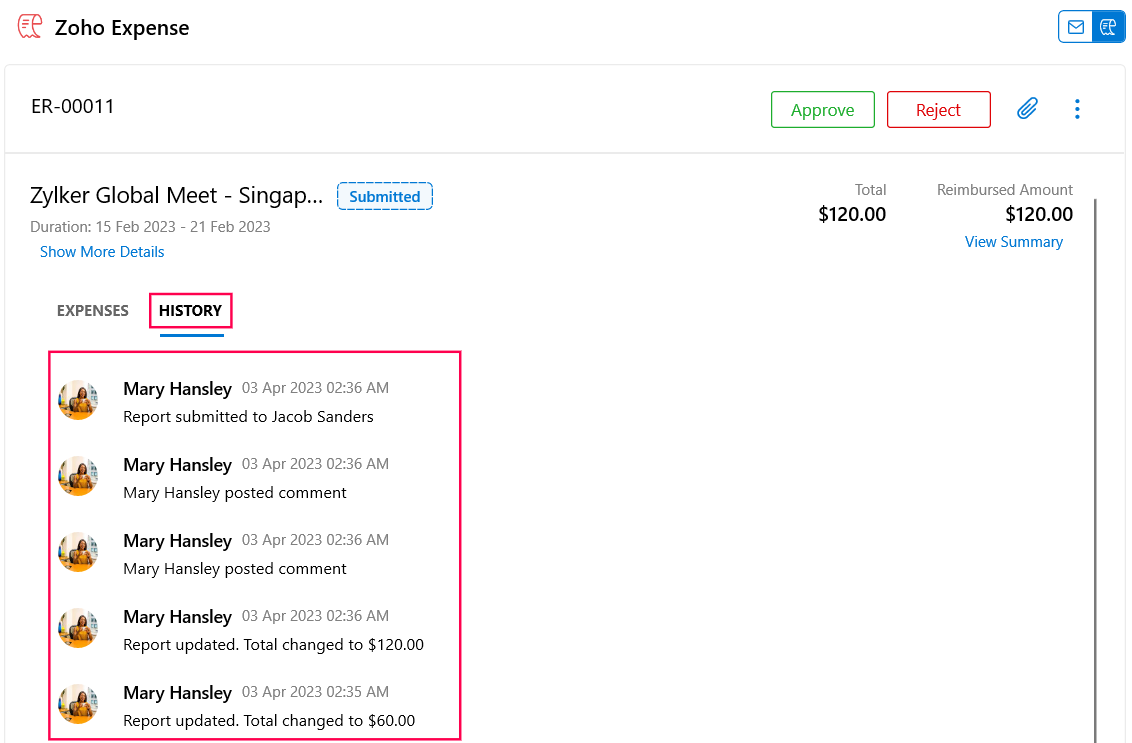
Task: Click the report title 'Zylker Global Meet - Singap...'
Action: [176, 196]
